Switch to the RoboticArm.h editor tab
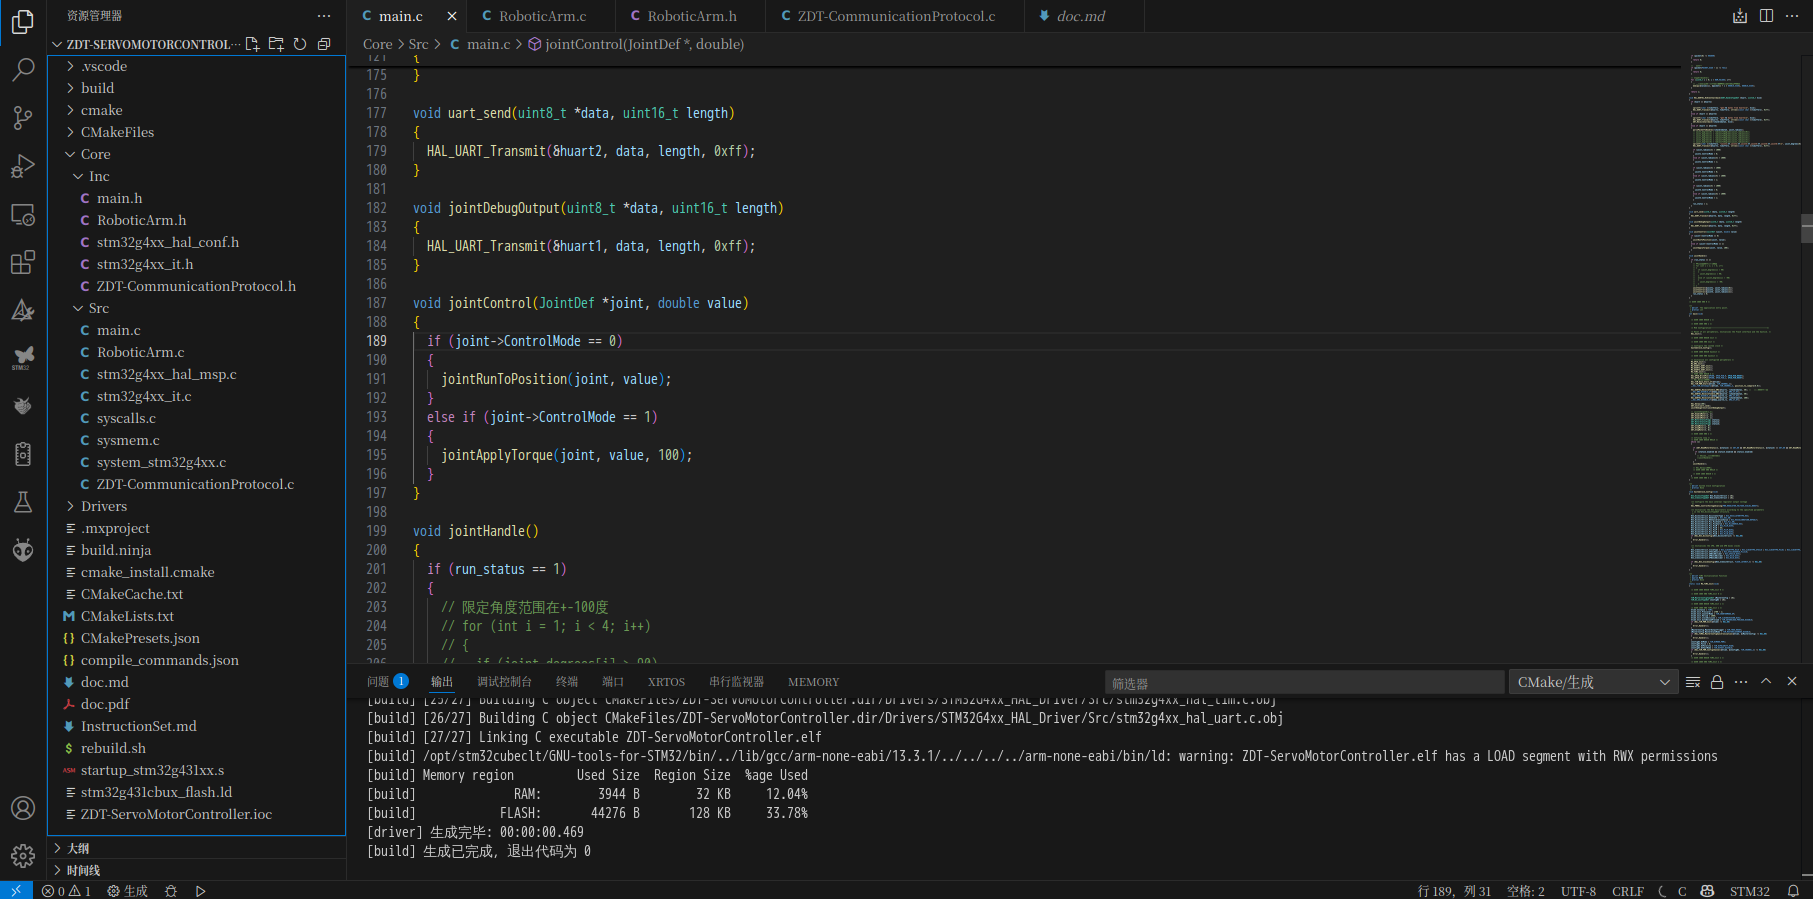Screen dimensions: 1813x899 pyautogui.click(x=691, y=16)
